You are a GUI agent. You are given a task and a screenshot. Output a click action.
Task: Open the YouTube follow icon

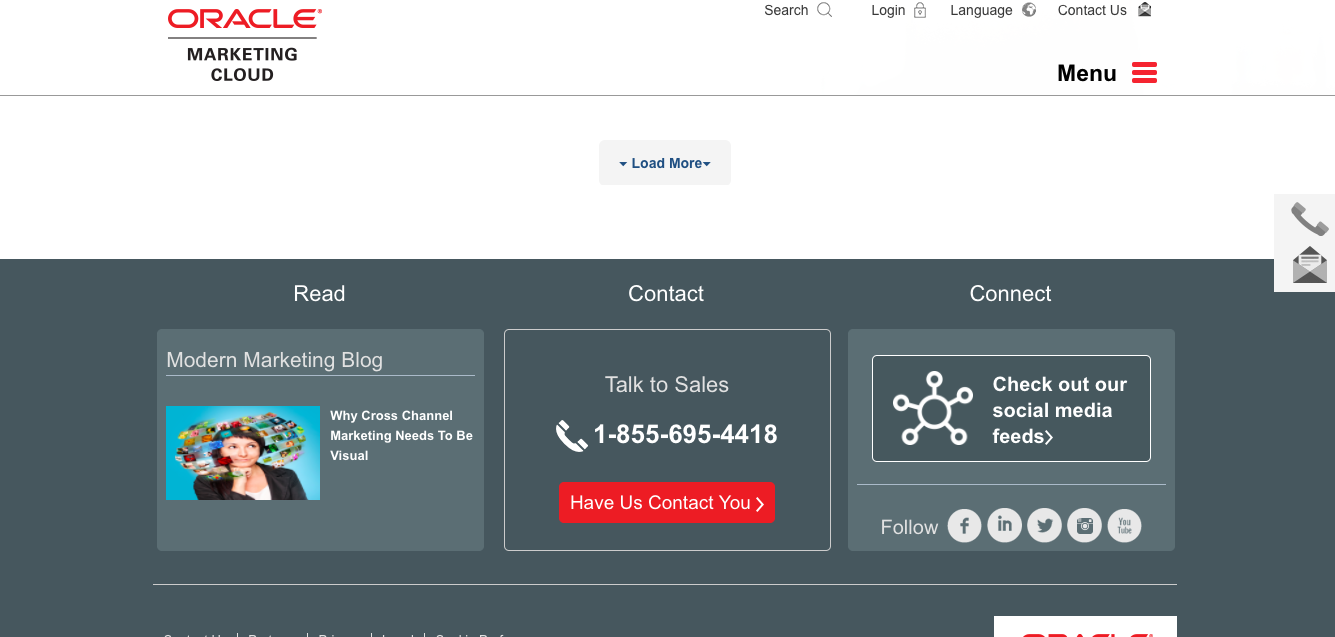point(1124,525)
